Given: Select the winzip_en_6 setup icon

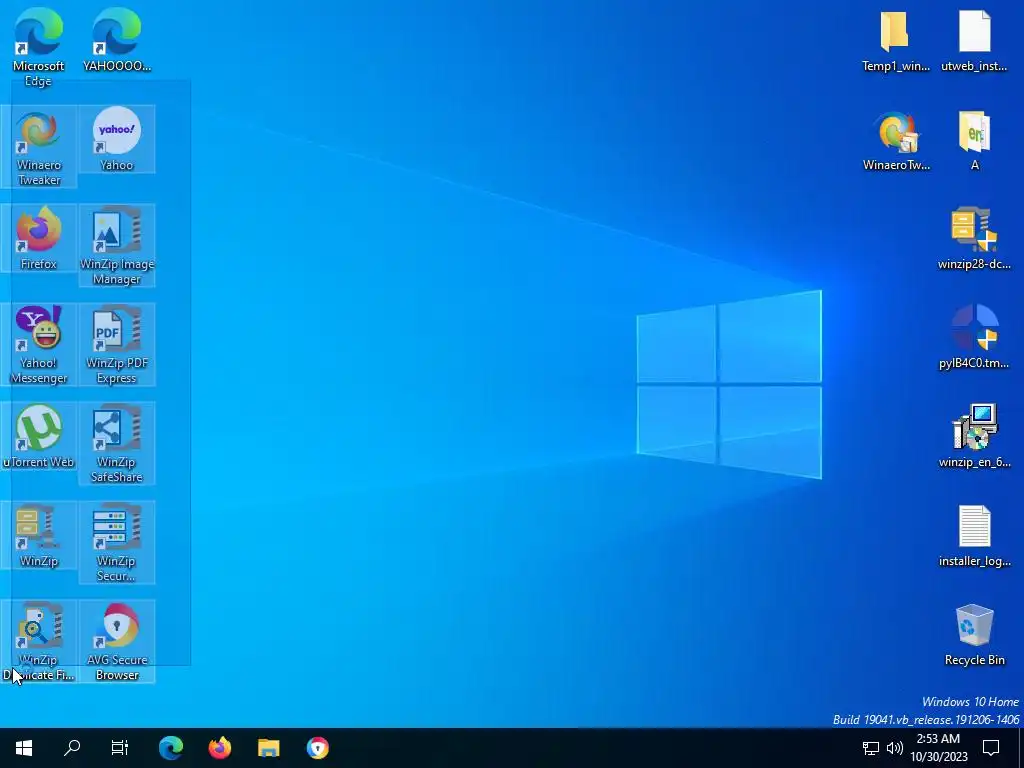Looking at the screenshot, I should (x=974, y=436).
